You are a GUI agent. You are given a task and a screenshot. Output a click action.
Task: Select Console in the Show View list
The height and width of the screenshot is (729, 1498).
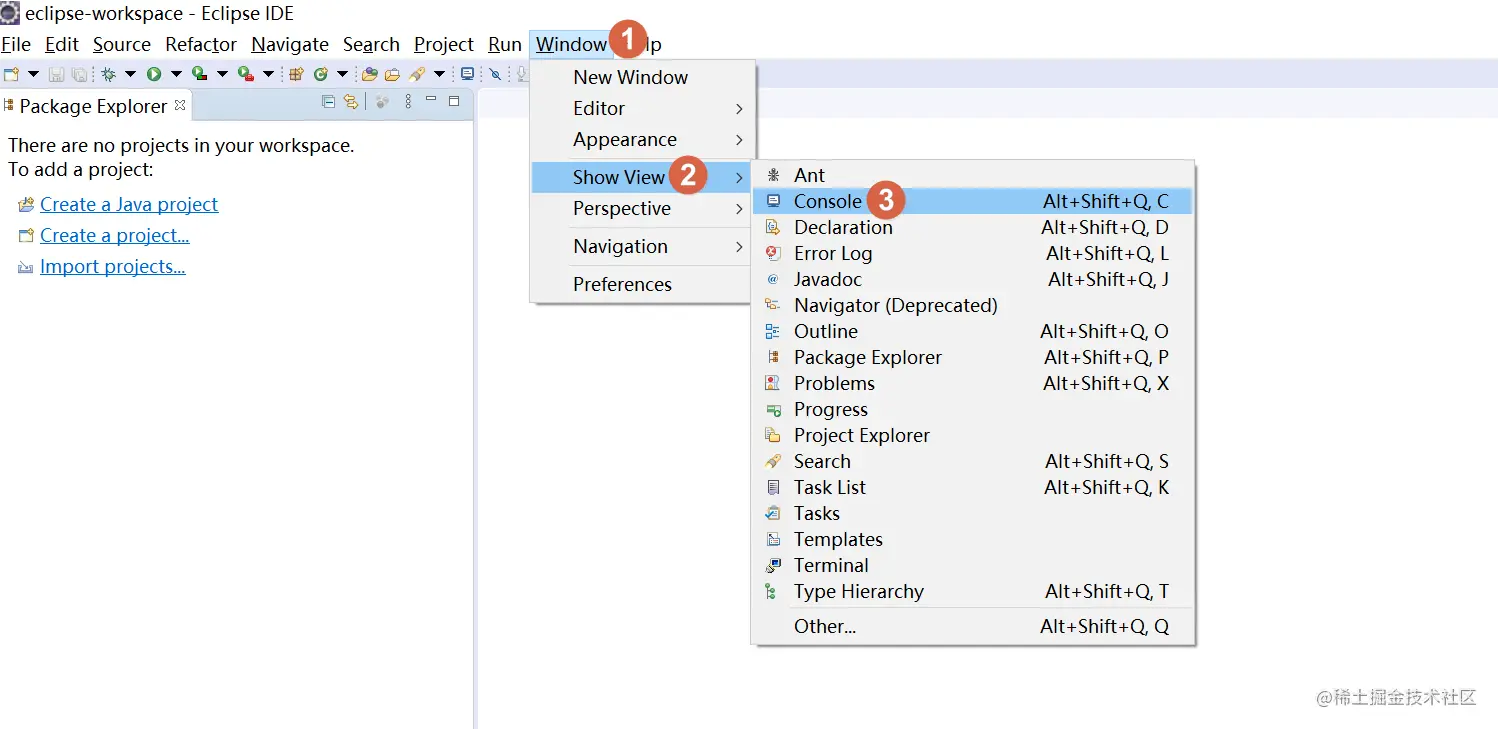(x=973, y=201)
